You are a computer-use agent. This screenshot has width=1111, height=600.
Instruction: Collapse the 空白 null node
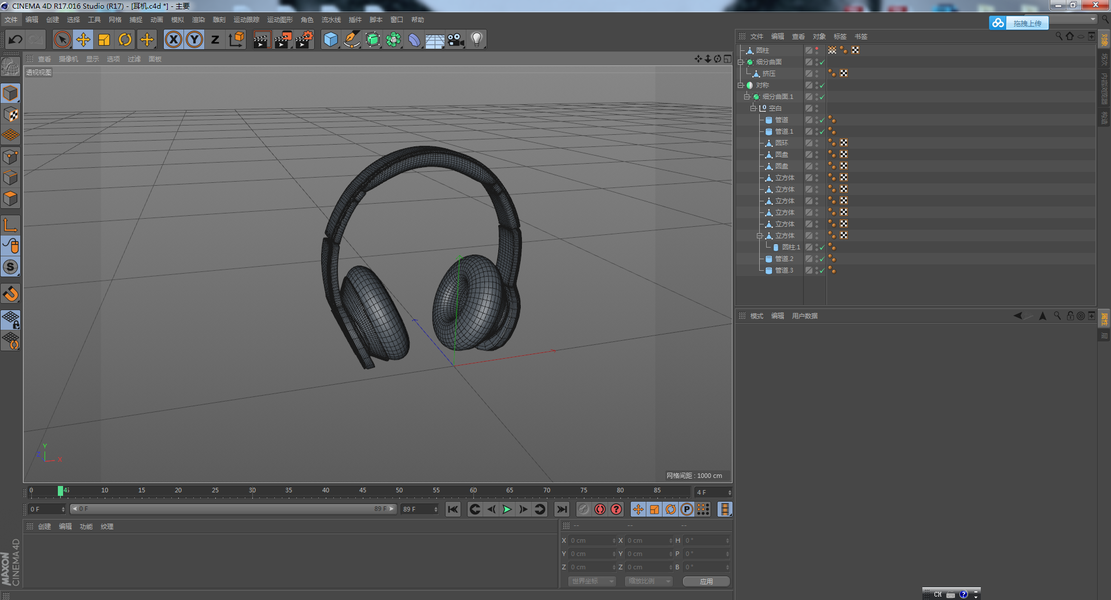753,108
